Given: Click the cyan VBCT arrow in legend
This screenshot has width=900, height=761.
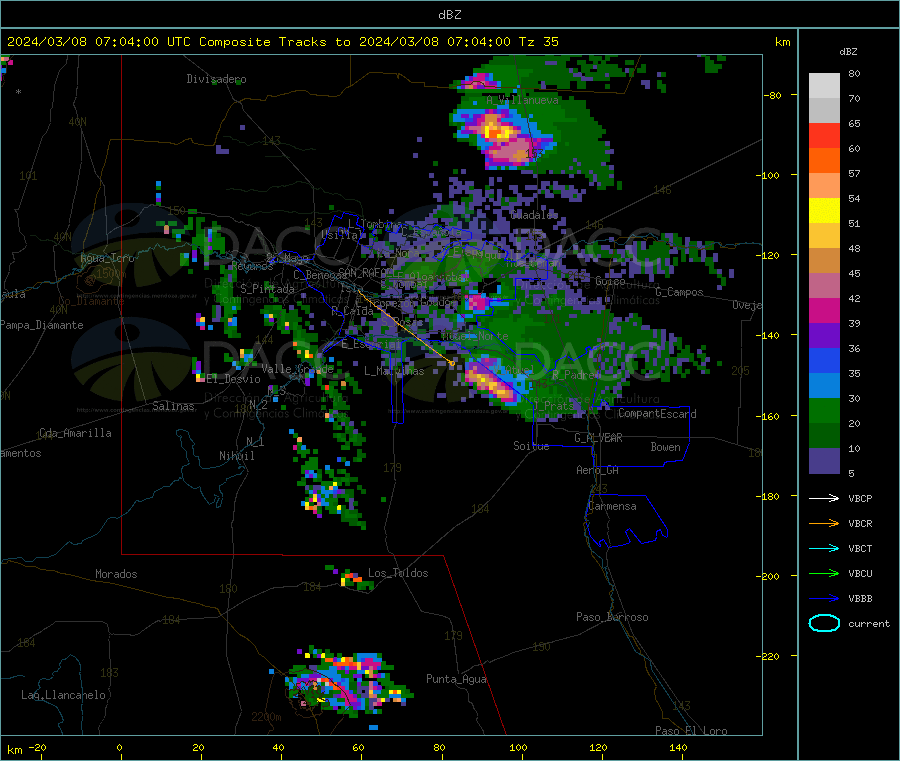Looking at the screenshot, I should point(824,548).
